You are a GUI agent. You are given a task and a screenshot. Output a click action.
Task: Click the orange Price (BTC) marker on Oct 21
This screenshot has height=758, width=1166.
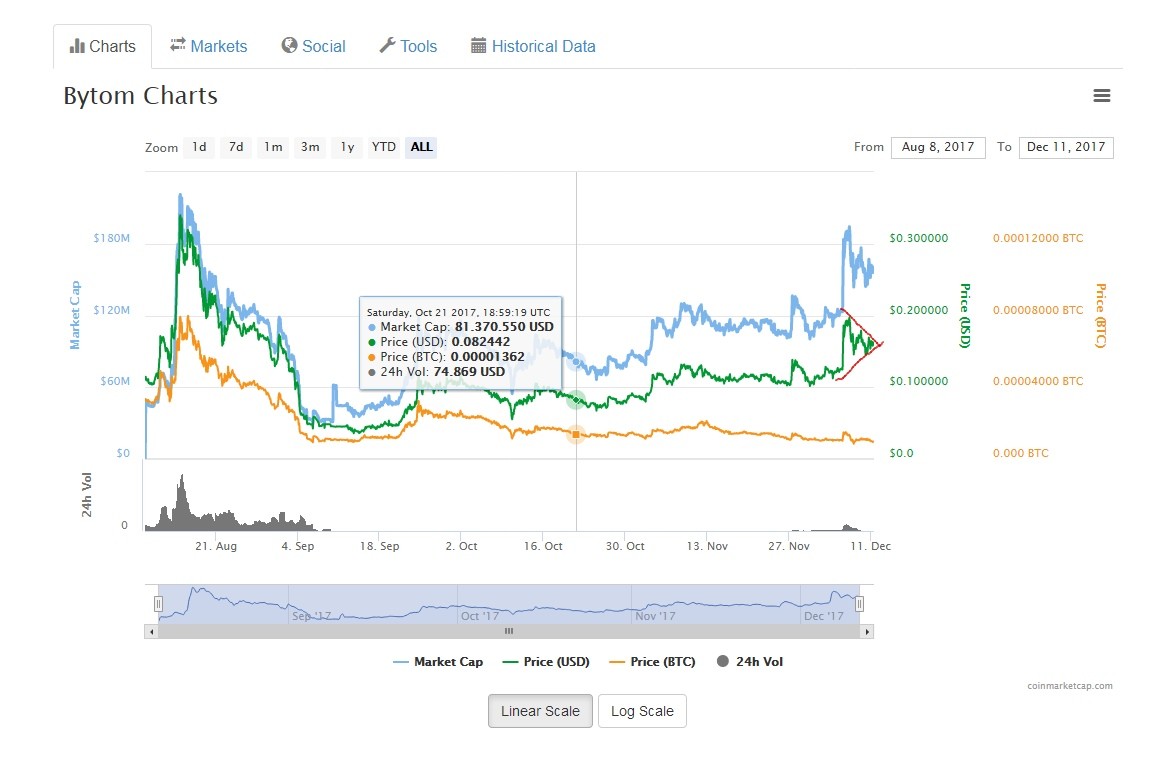pos(576,434)
